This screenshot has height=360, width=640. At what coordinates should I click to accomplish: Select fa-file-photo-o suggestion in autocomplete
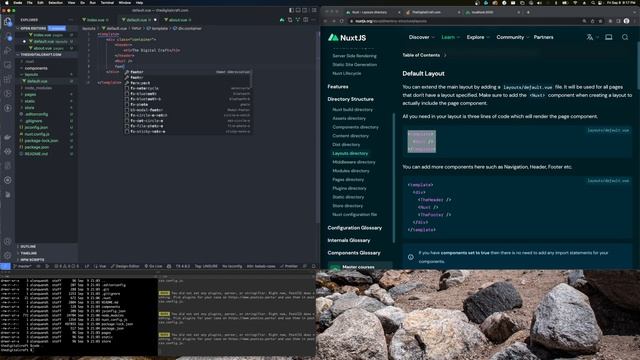pos(188,126)
